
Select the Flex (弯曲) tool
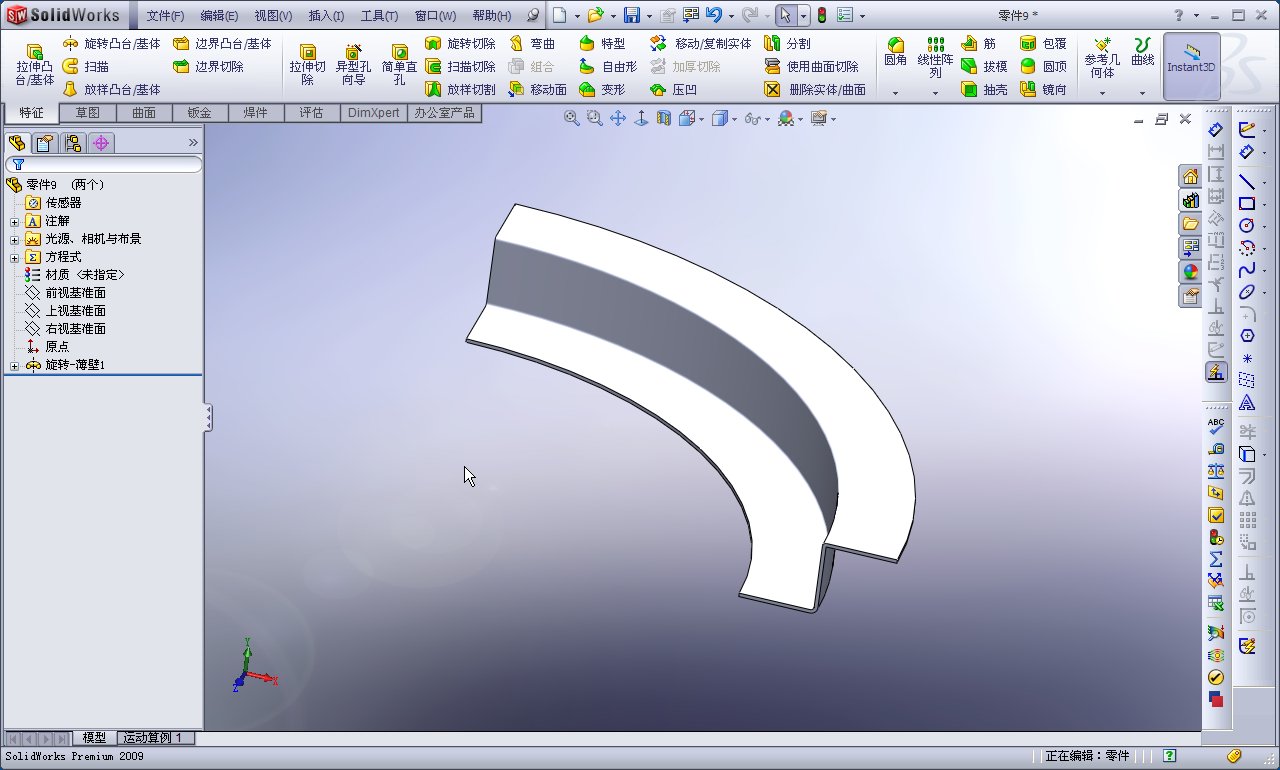pos(532,44)
